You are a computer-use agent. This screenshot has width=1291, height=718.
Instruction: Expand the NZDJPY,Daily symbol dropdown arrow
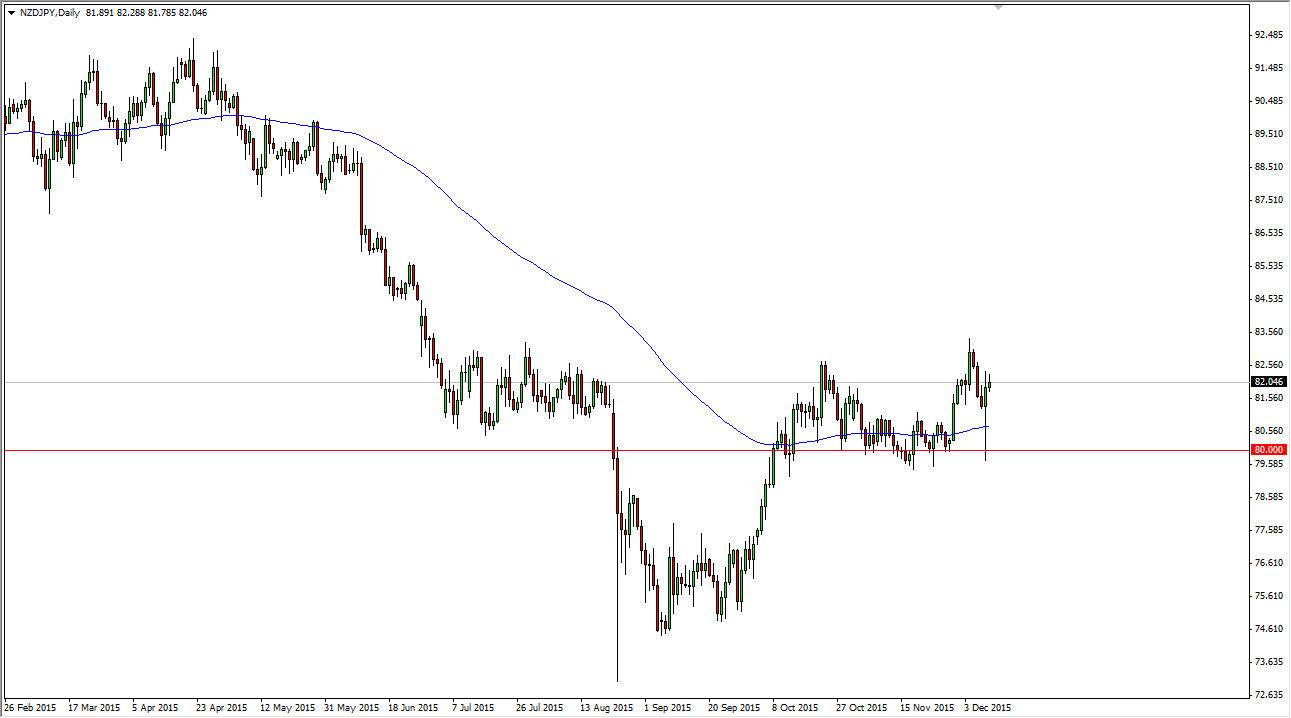pos(11,13)
